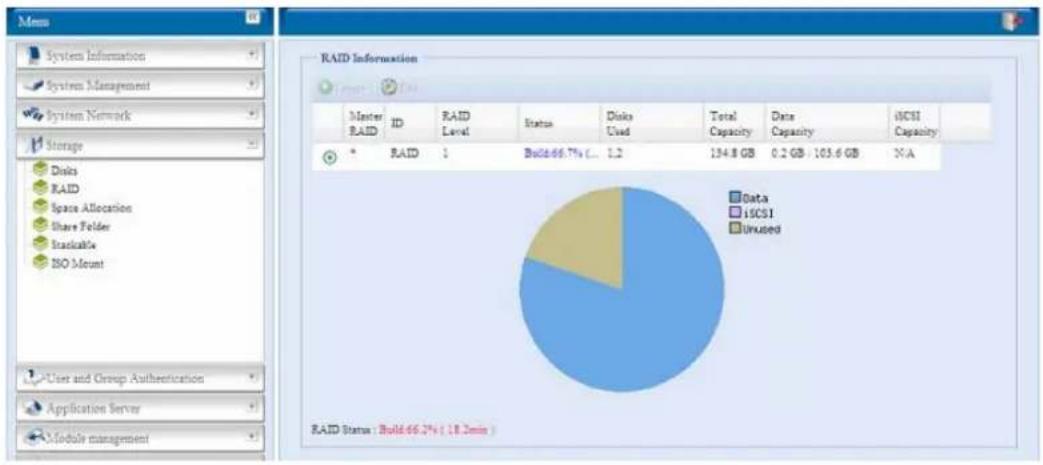The width and height of the screenshot is (1043, 465).
Task: Open the Module management menu
Action: 140,438
